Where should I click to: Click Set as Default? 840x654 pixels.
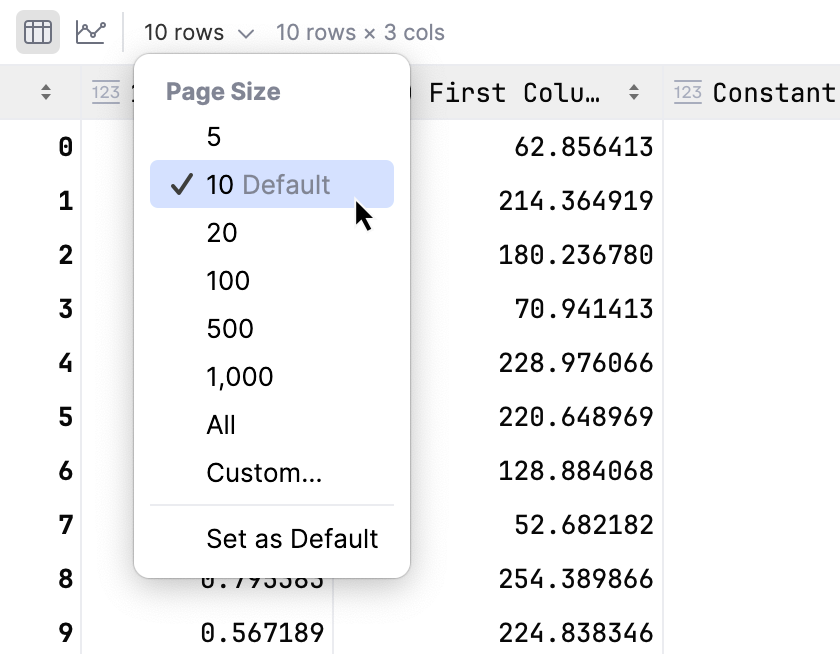[x=292, y=538]
